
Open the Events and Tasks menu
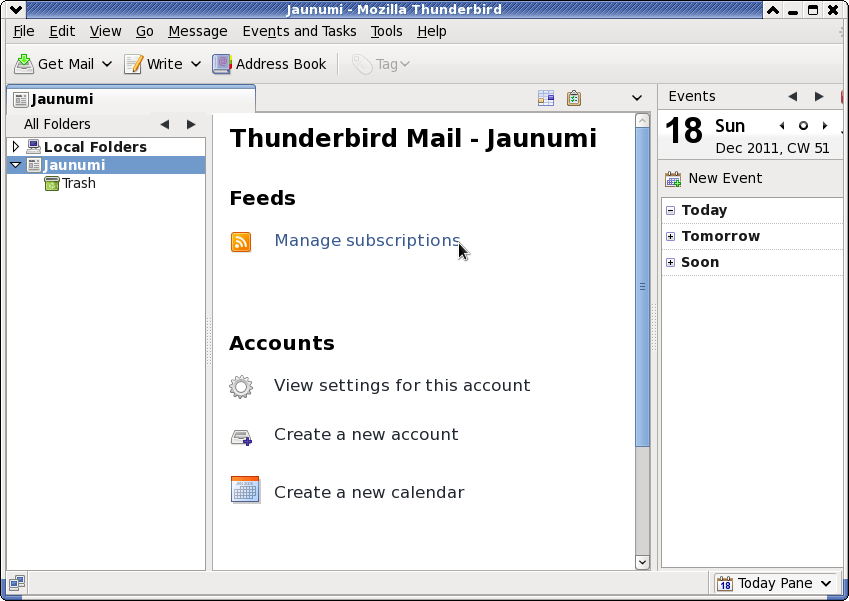(299, 31)
